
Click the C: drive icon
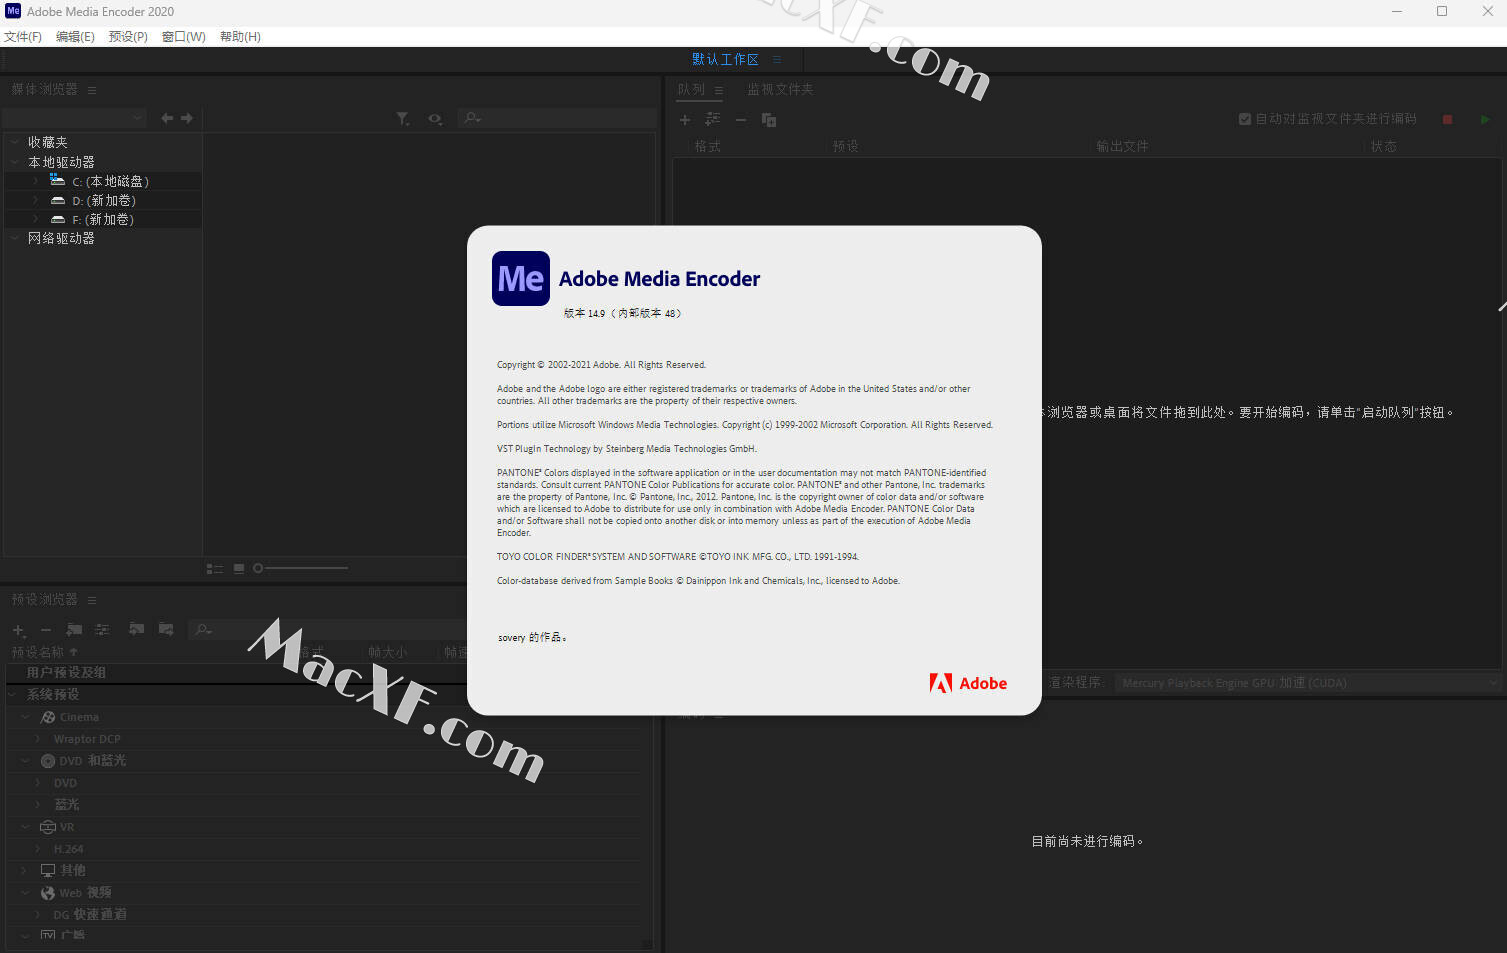pos(58,180)
